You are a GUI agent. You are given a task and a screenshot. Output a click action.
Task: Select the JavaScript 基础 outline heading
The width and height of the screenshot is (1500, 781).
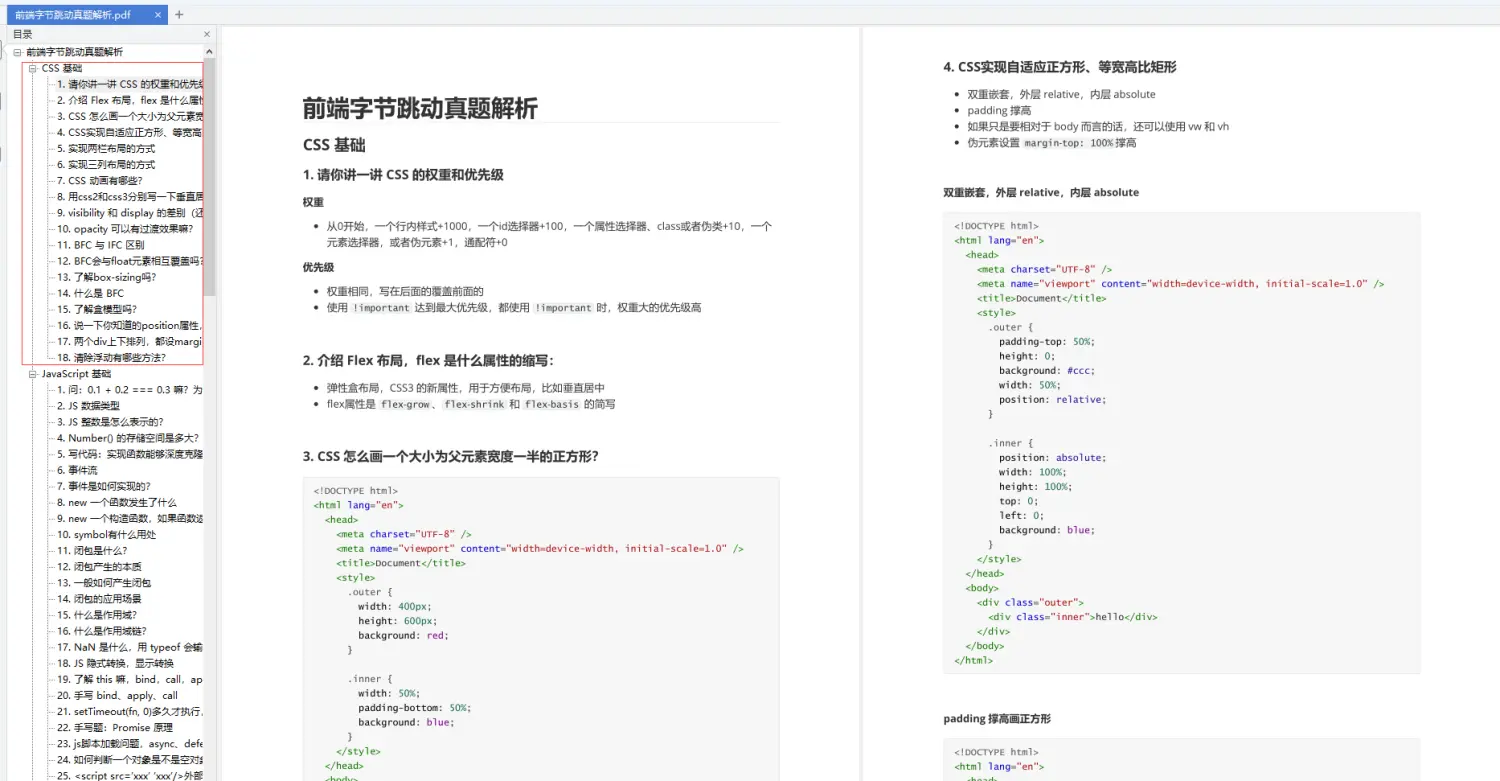(76, 373)
